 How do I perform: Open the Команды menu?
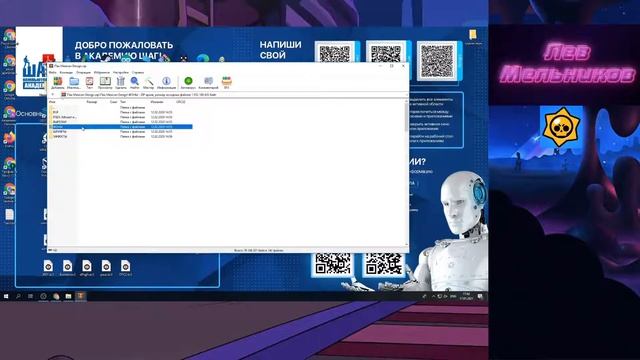point(66,72)
